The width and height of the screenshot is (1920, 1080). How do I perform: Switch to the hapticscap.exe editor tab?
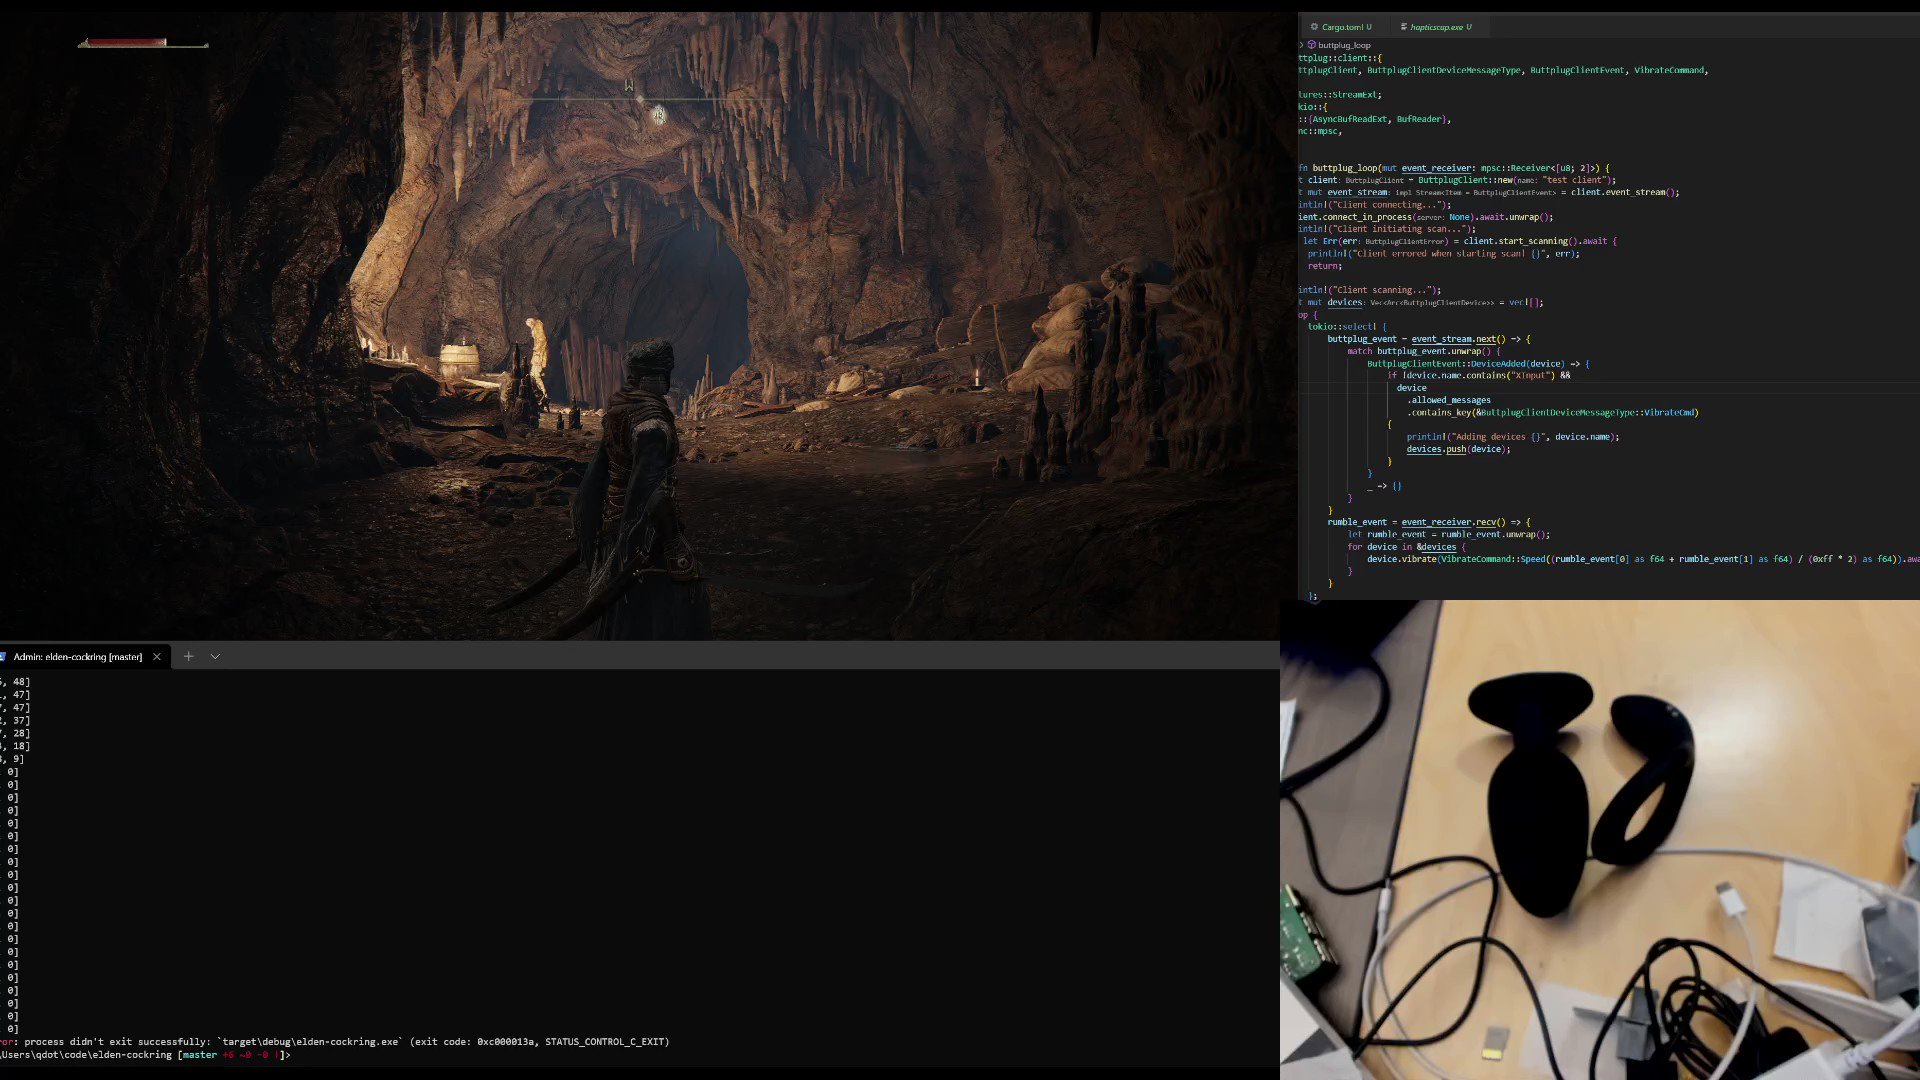click(1436, 27)
